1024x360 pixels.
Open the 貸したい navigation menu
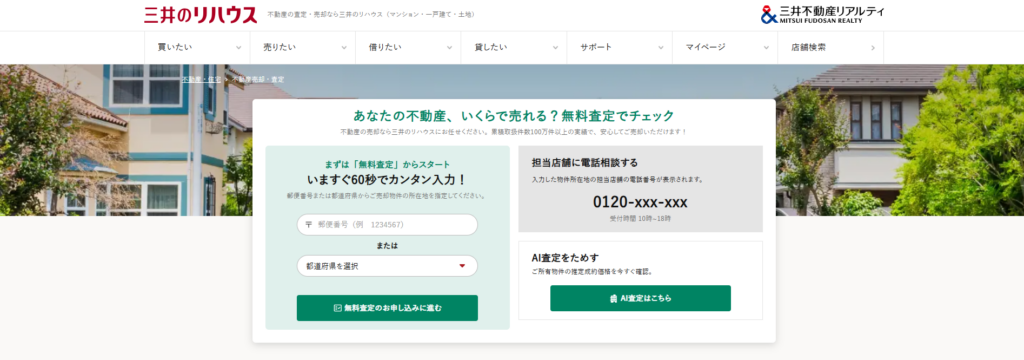click(x=514, y=48)
